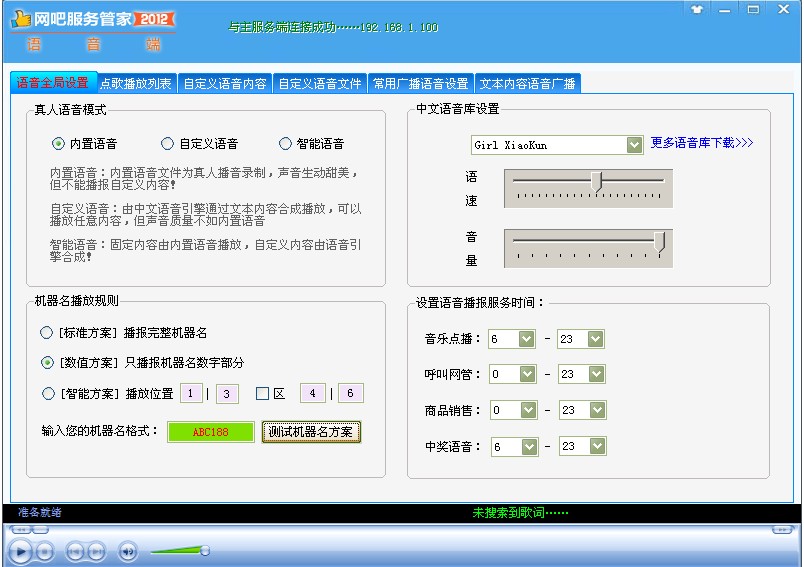Screen dimensions: 804x567
Task: Select the 自定义语音 radio option
Action: [167, 144]
